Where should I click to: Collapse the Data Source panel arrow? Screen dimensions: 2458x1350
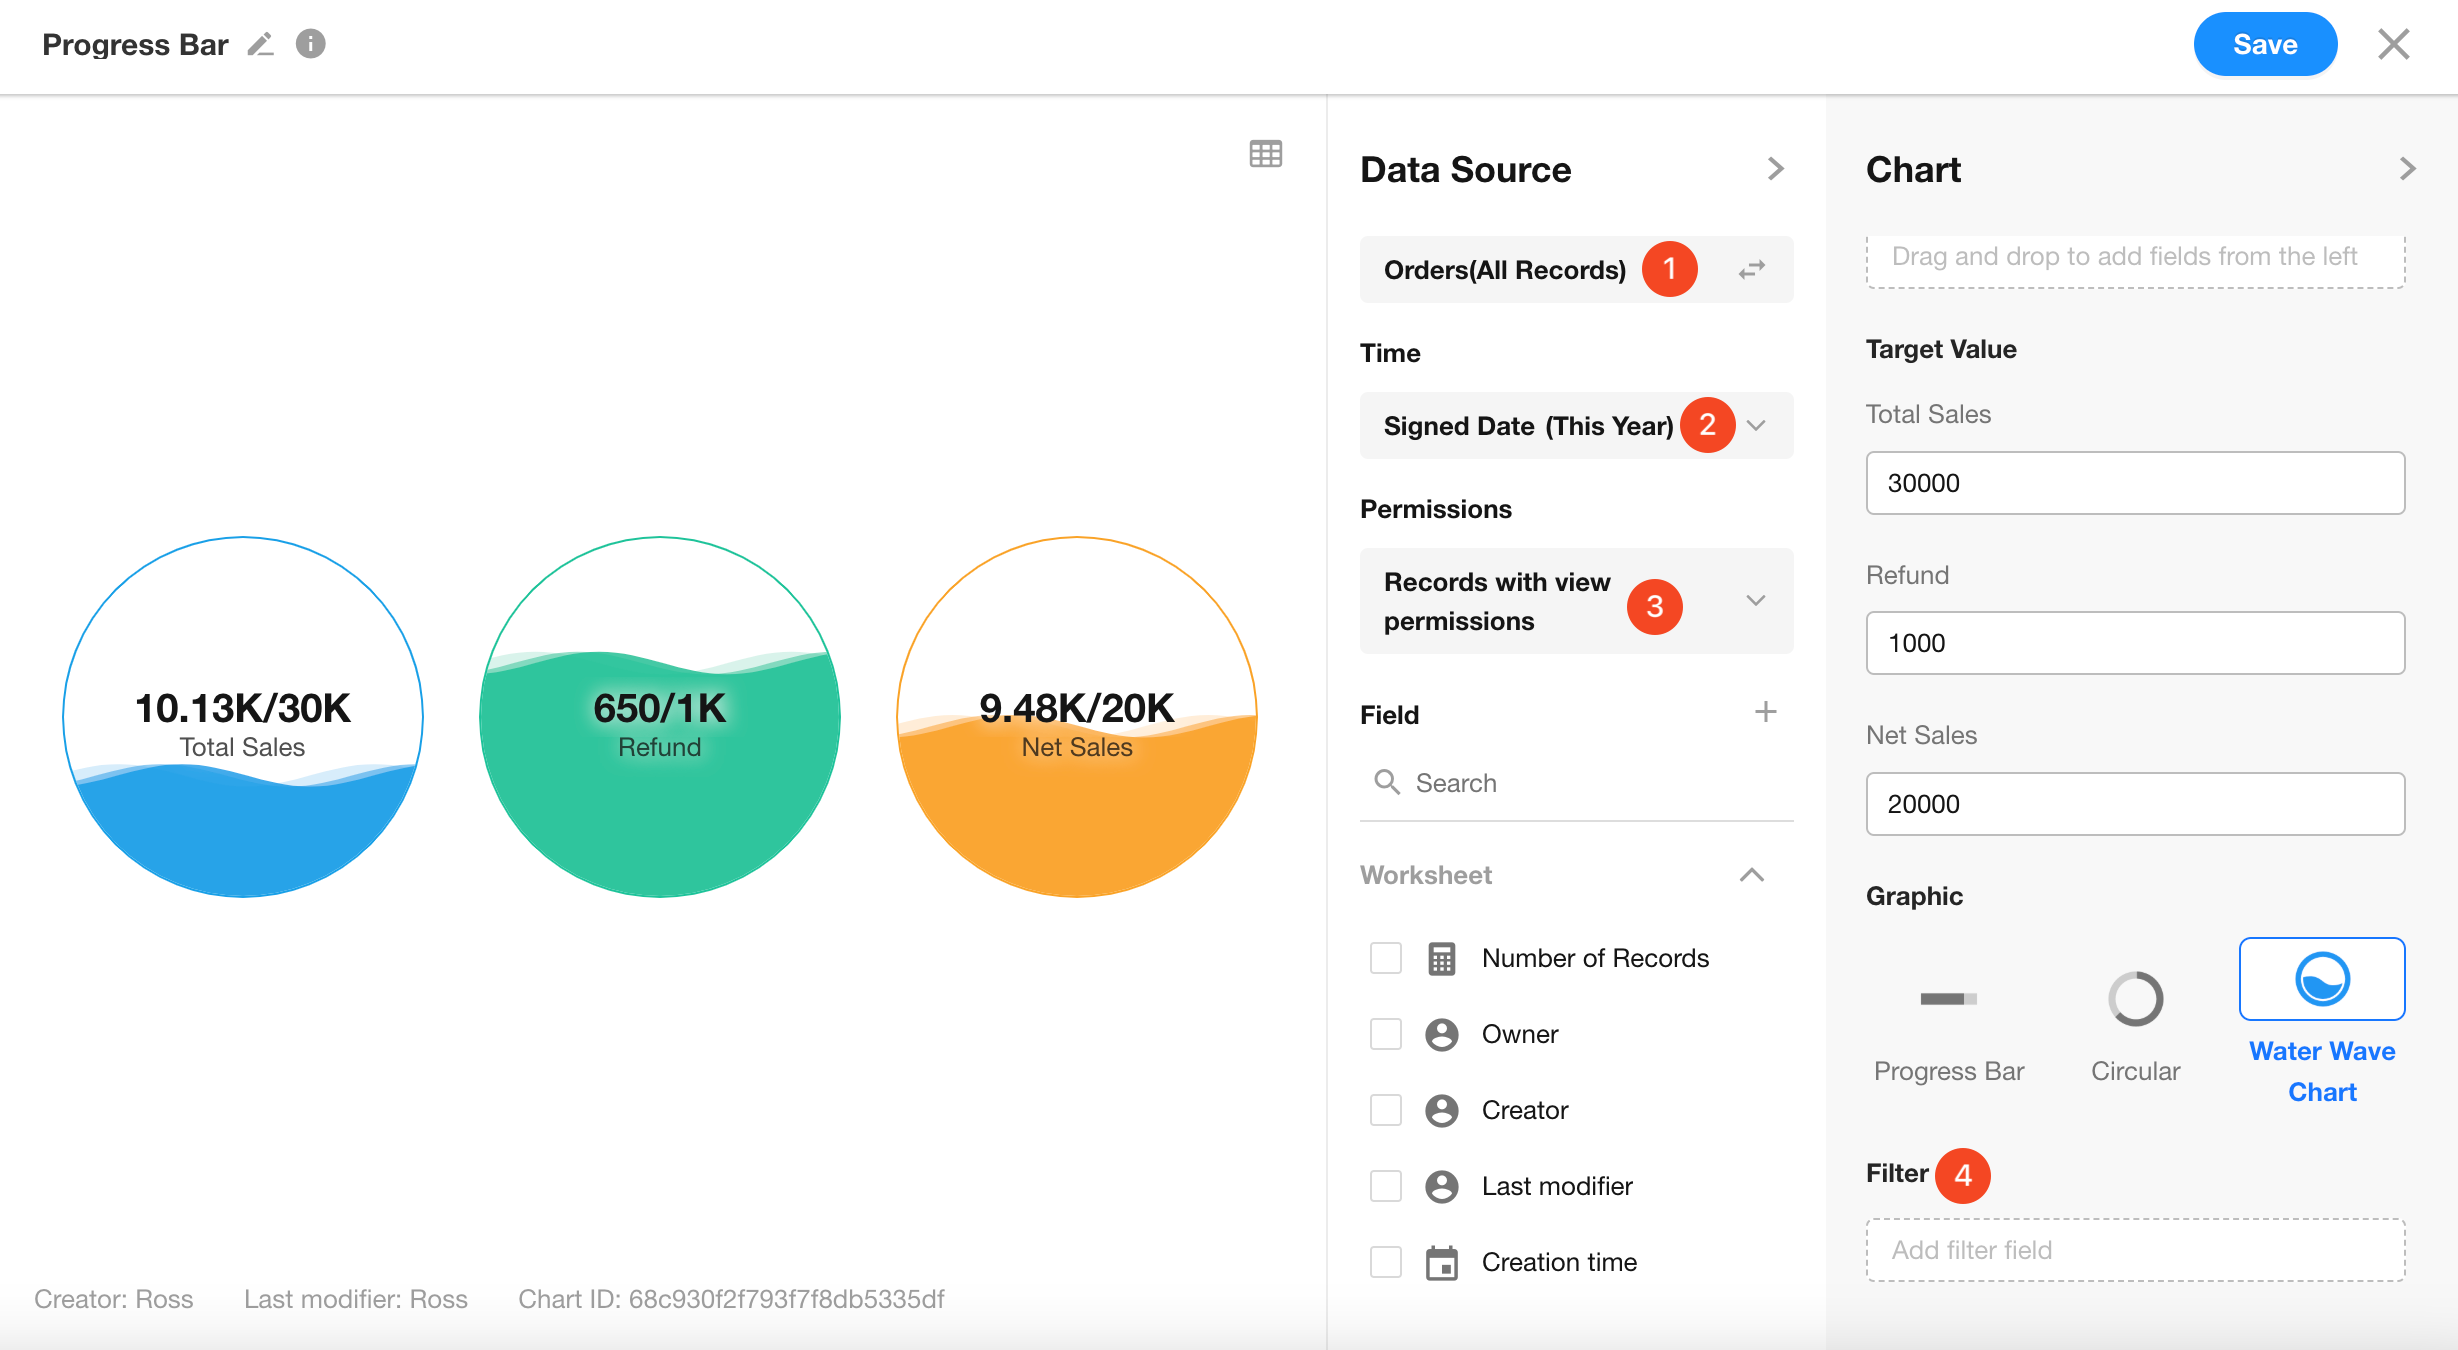point(1775,169)
